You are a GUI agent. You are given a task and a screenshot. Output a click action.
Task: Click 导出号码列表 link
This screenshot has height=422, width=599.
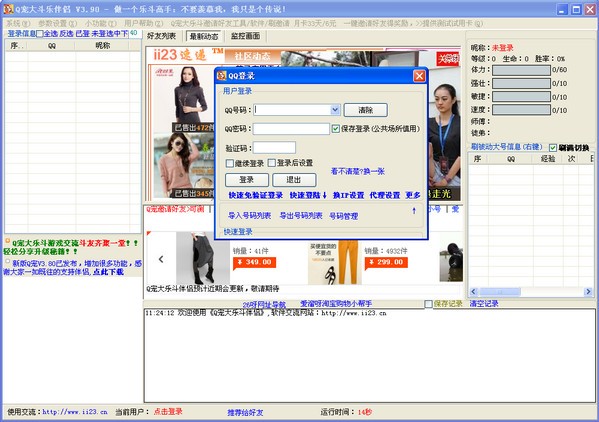301,216
